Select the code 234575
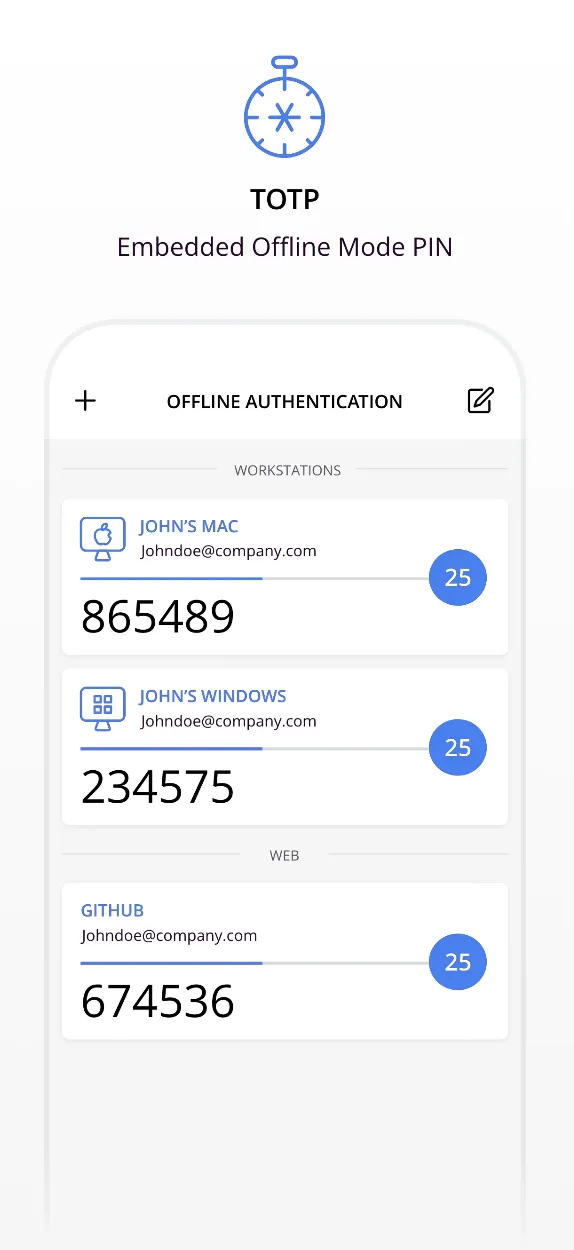574x1250 pixels. pos(158,787)
